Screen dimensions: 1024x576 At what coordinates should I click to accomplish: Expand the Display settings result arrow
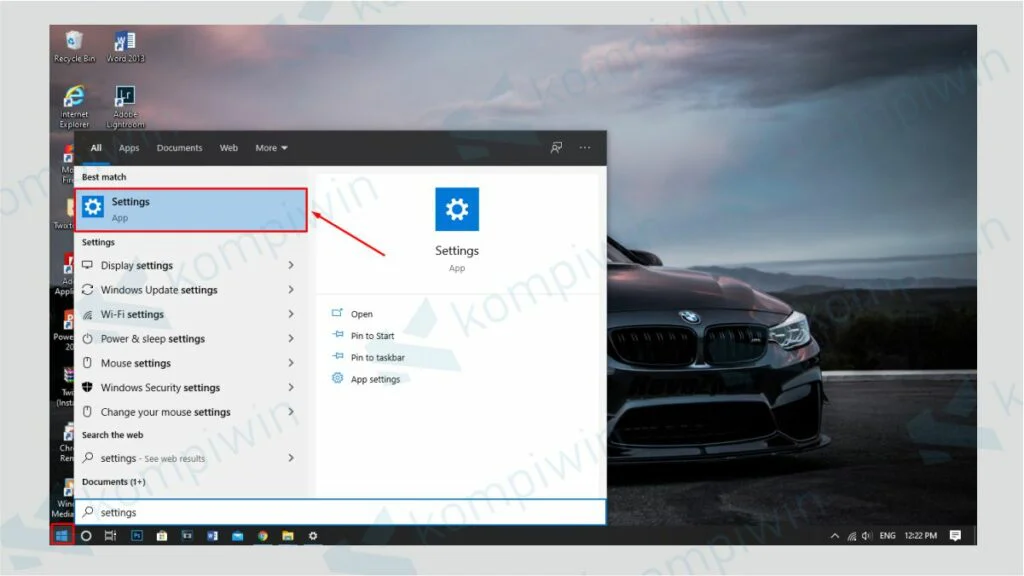[291, 266]
